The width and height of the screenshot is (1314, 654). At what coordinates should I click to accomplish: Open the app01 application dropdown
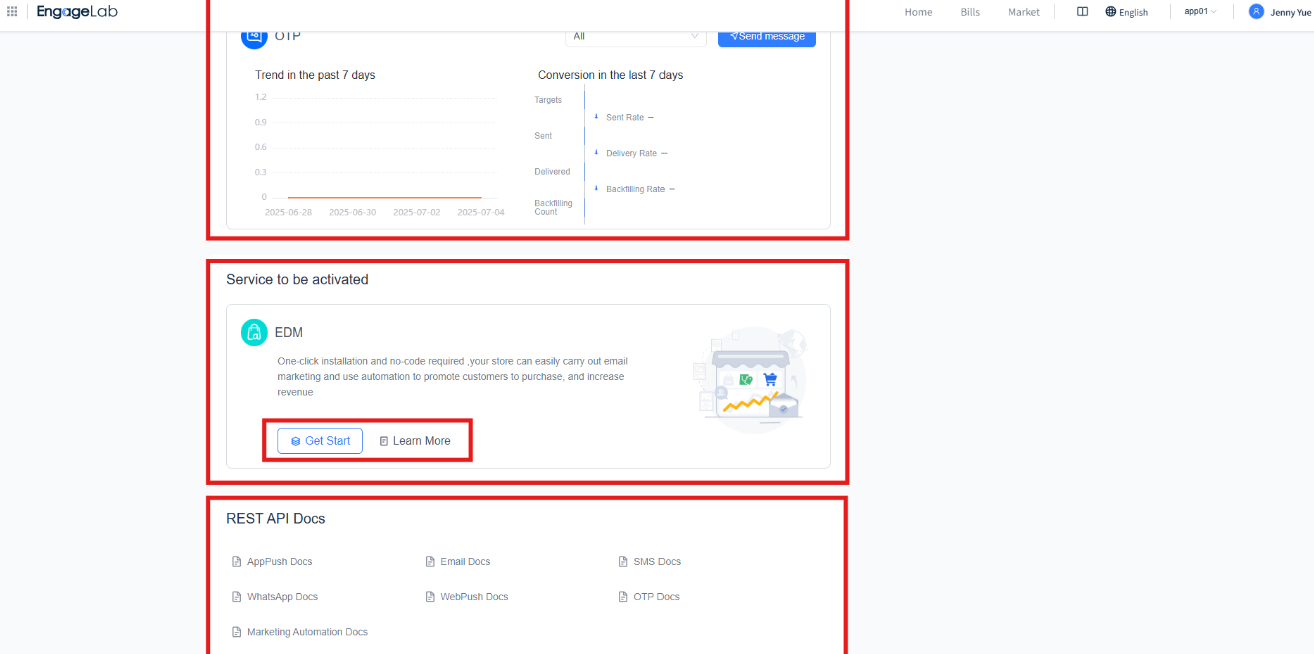1200,12
